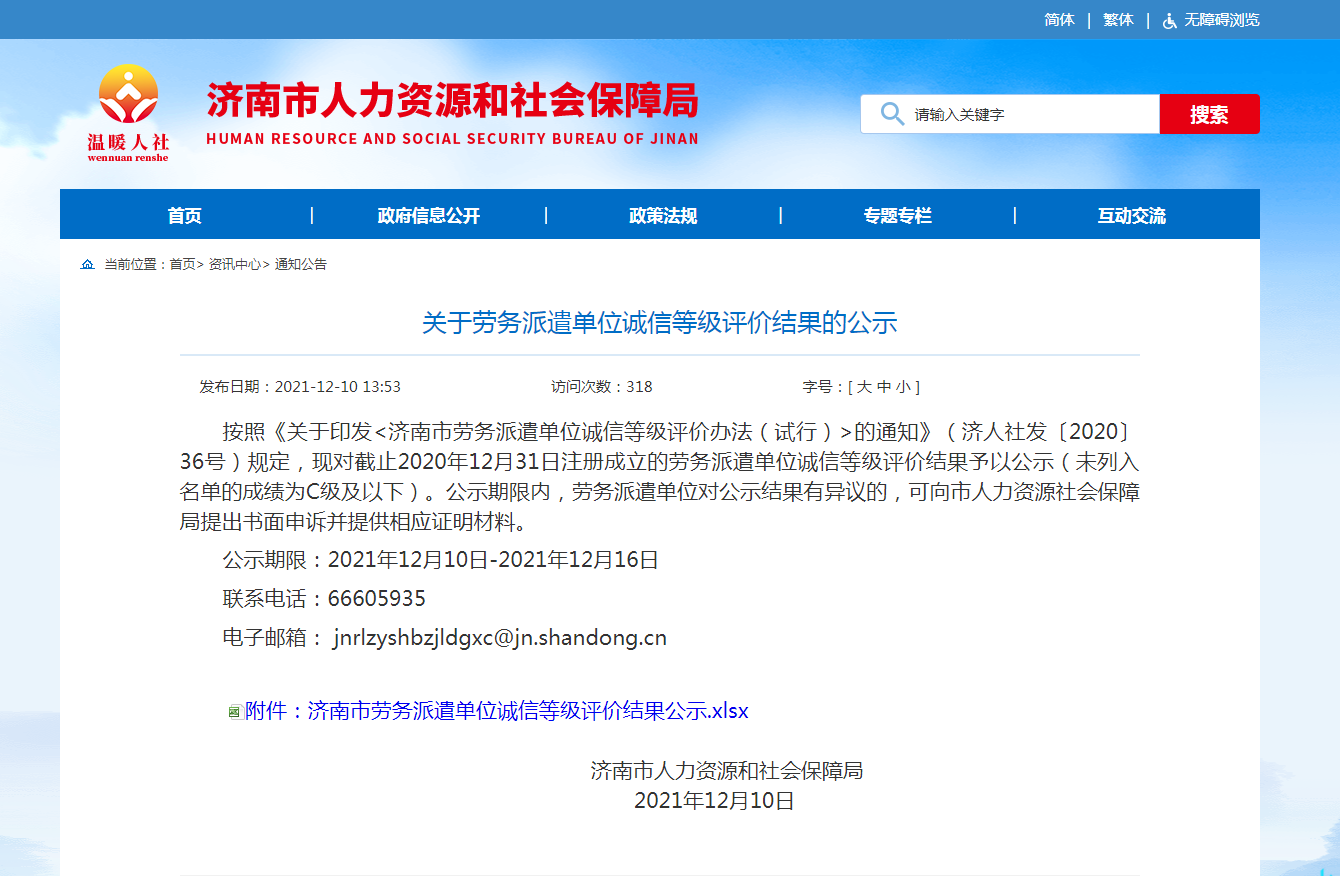The image size is (1340, 876).
Task: Go to 通知公告 in breadcrumb
Action: [301, 264]
